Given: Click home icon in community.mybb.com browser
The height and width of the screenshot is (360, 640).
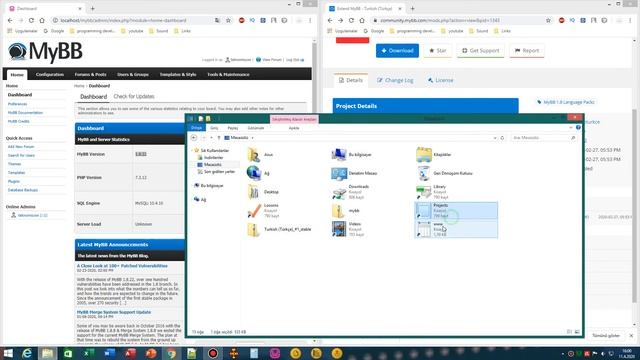Looking at the screenshot, I should tap(362, 20).
